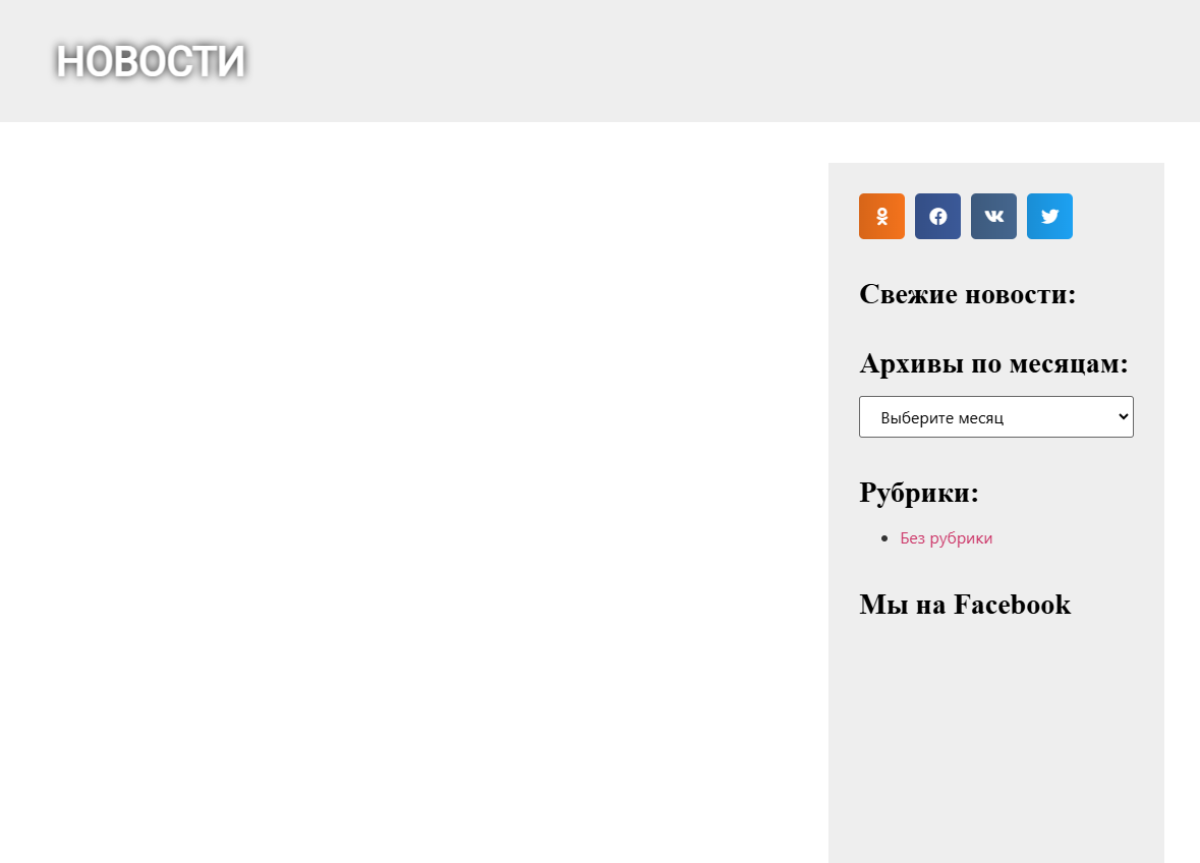Select the Архивы по месяцам heading
This screenshot has height=863, width=1200.
tap(994, 363)
